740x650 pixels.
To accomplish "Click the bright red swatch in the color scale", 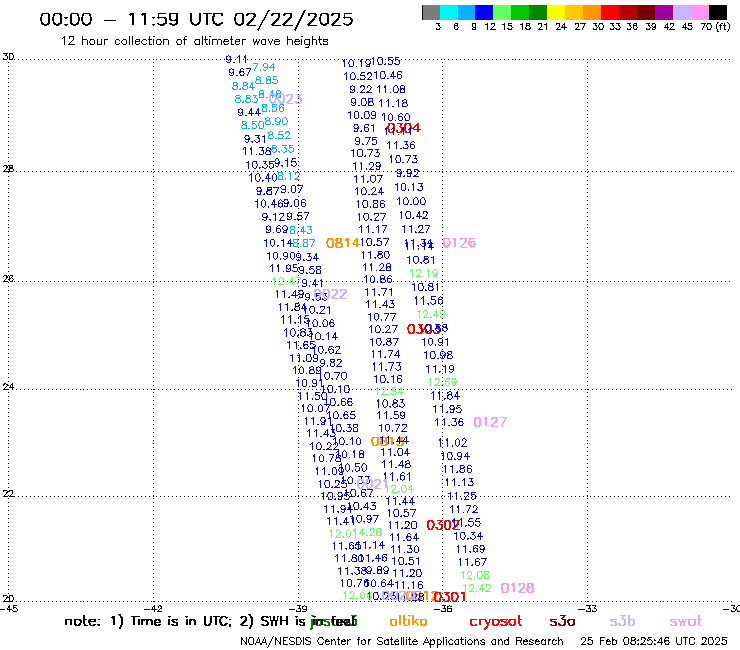I will [x=610, y=12].
